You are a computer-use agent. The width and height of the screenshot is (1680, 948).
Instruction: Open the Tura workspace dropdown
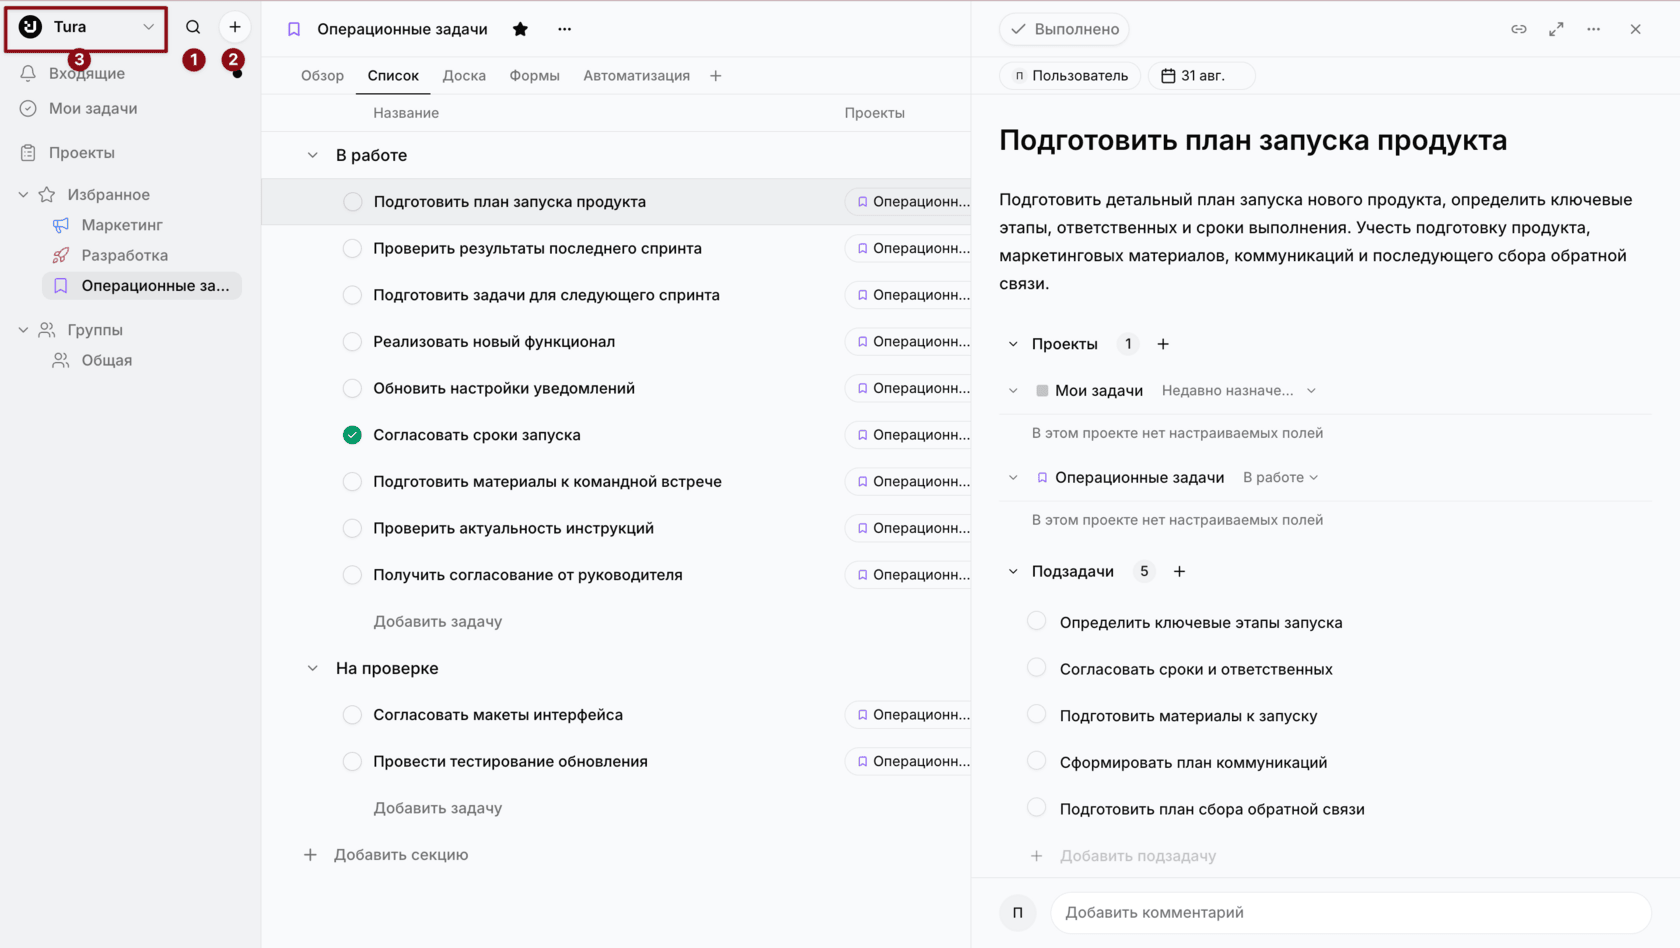pos(86,27)
